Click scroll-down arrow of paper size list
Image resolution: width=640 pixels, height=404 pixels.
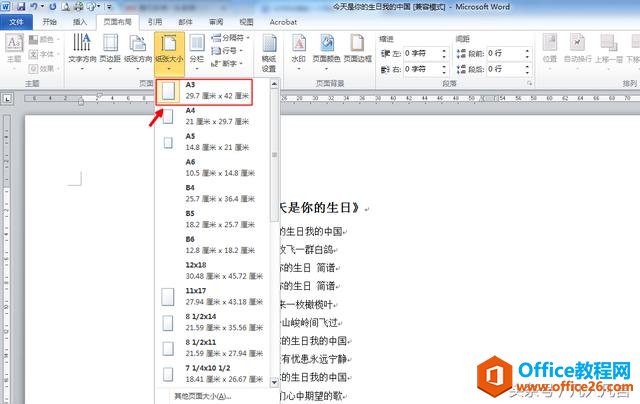[x=274, y=382]
